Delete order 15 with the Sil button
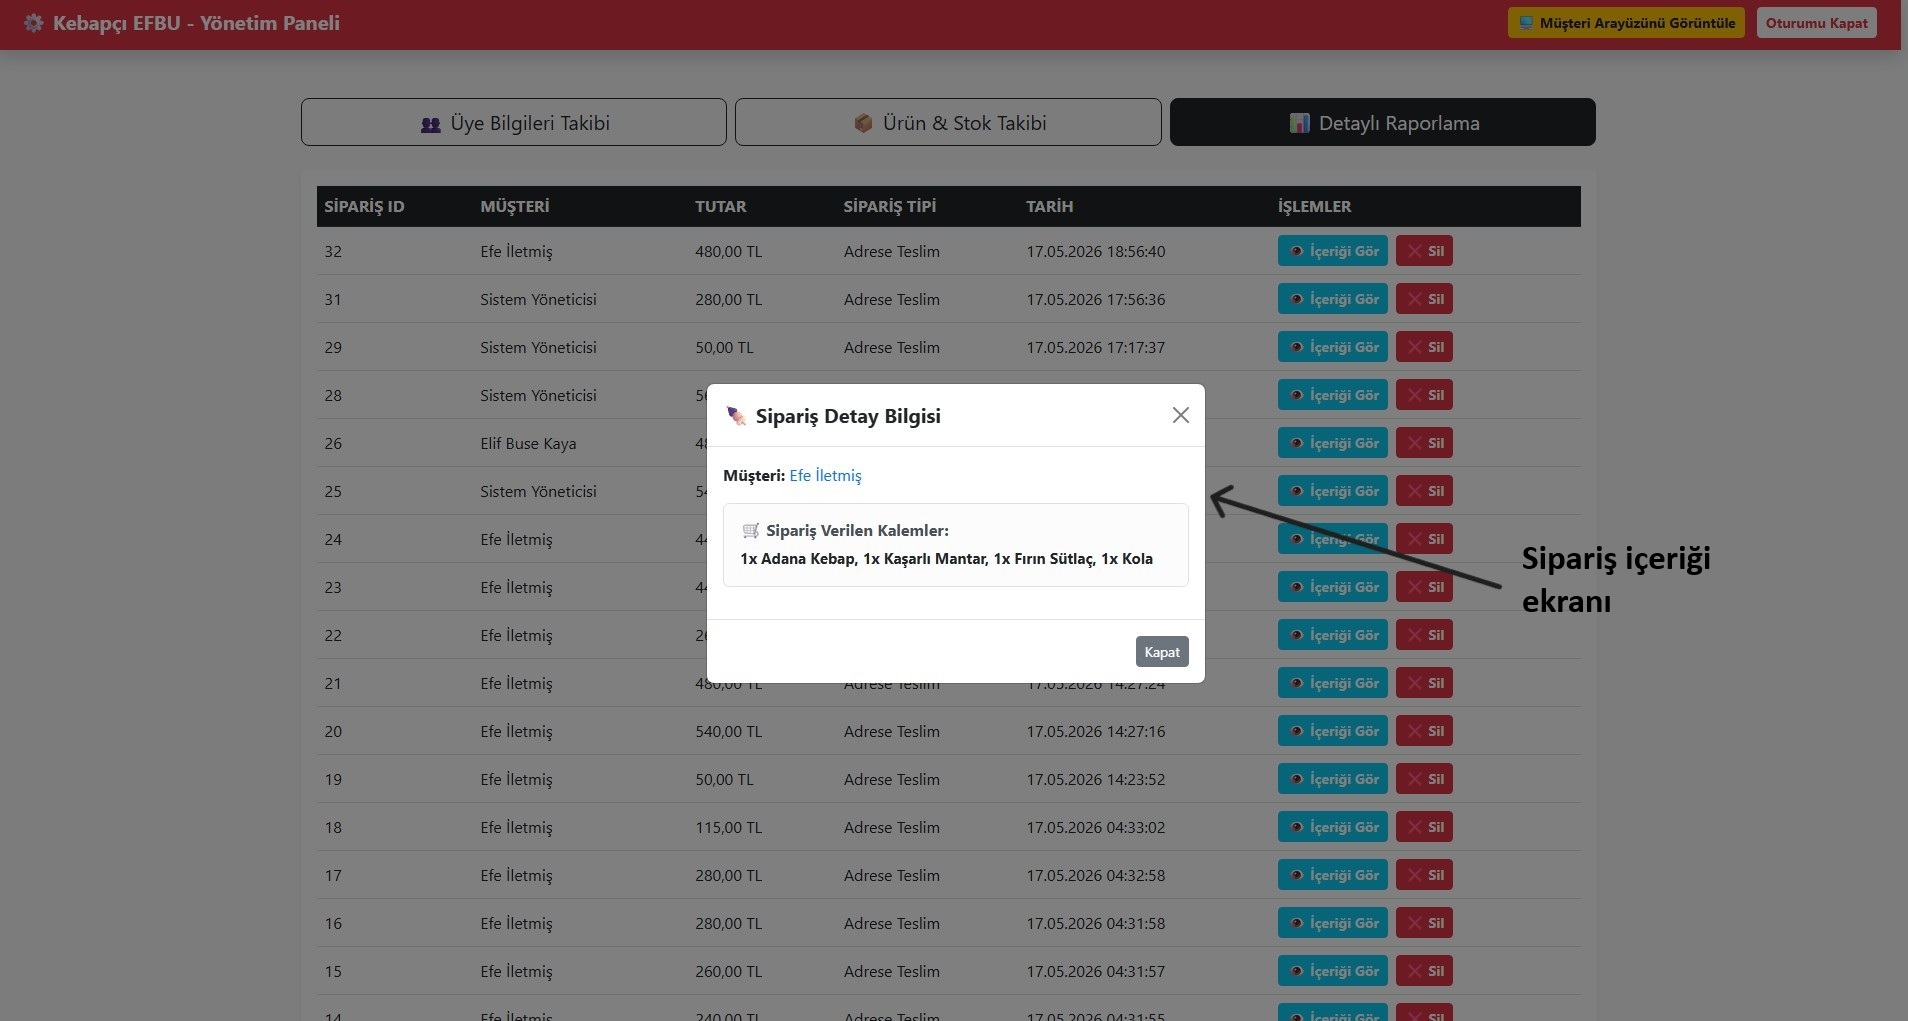The width and height of the screenshot is (1908, 1021). (1424, 971)
